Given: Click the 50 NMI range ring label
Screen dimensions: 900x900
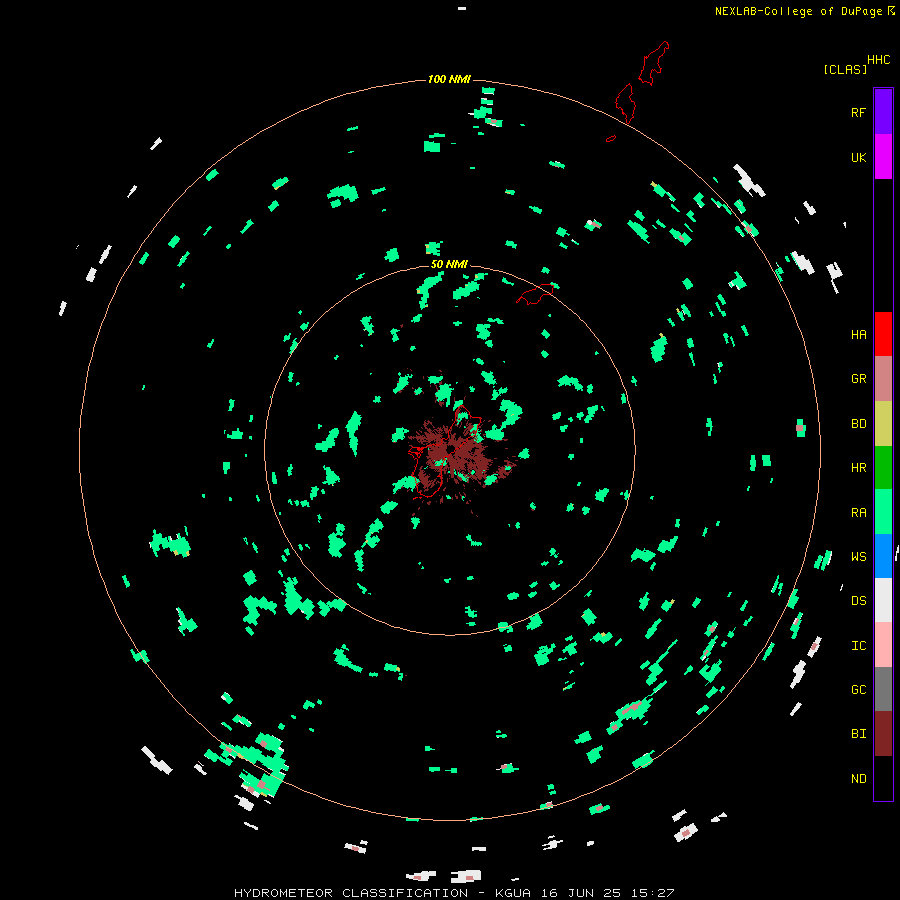Looking at the screenshot, I should coord(449,265).
